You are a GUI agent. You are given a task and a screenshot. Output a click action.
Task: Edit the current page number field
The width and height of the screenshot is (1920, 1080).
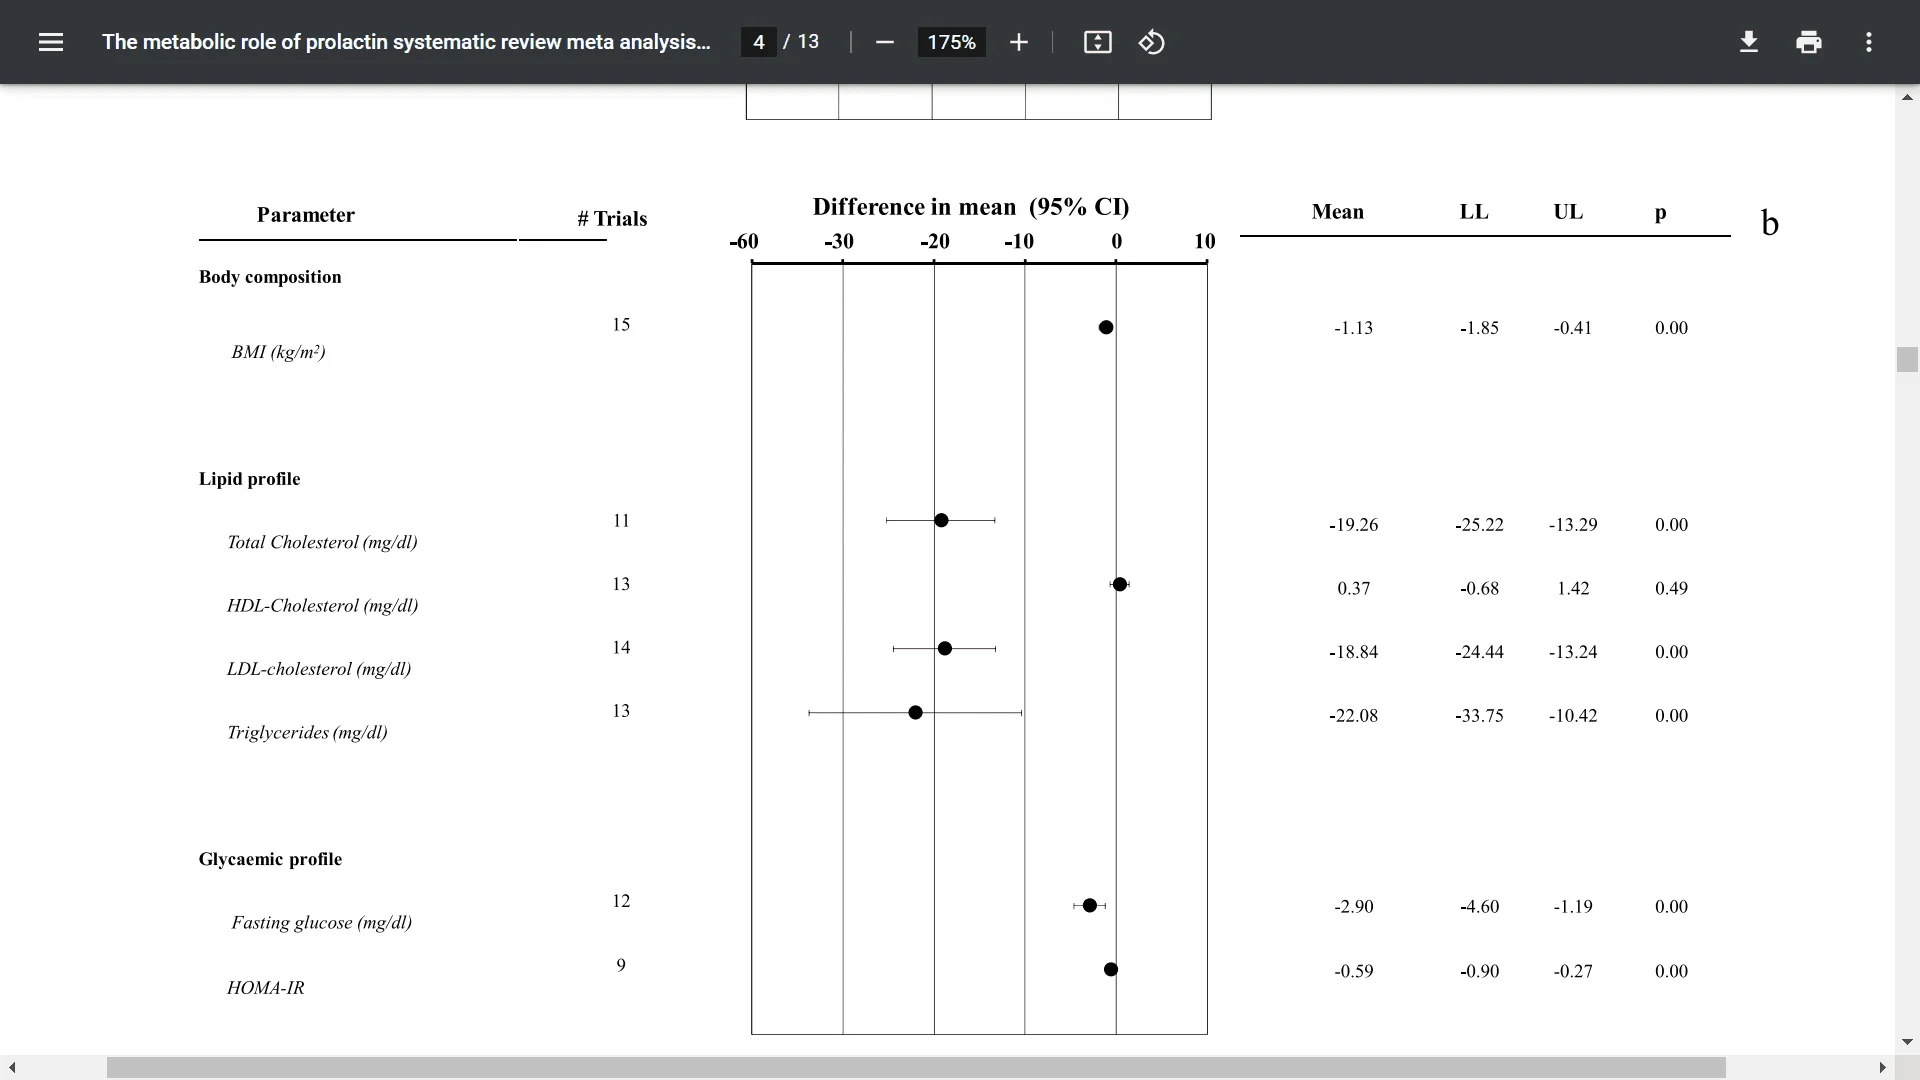pyautogui.click(x=759, y=42)
